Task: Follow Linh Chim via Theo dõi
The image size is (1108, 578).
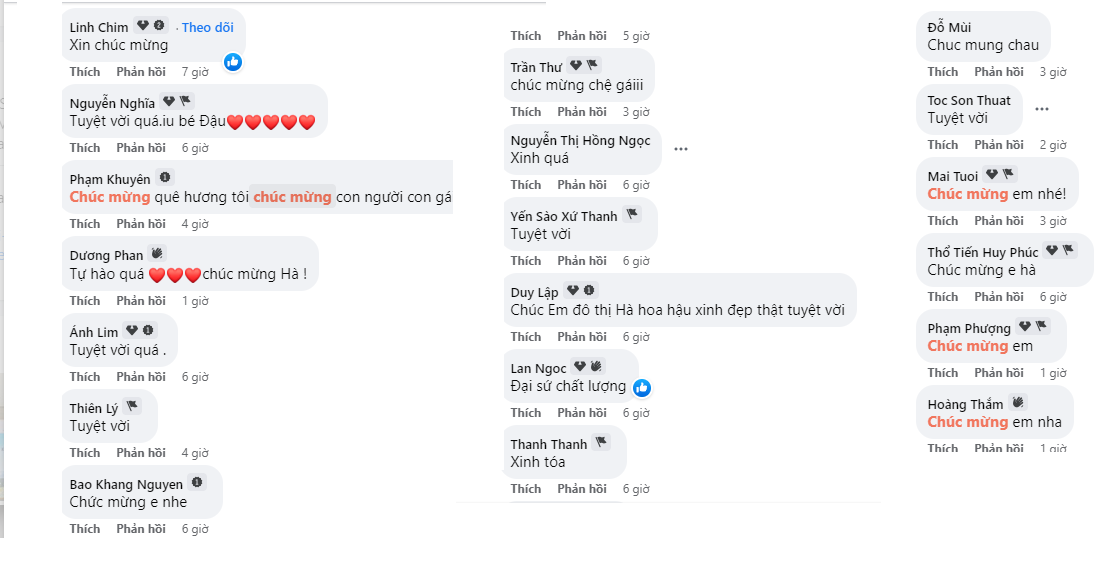Action: (209, 27)
